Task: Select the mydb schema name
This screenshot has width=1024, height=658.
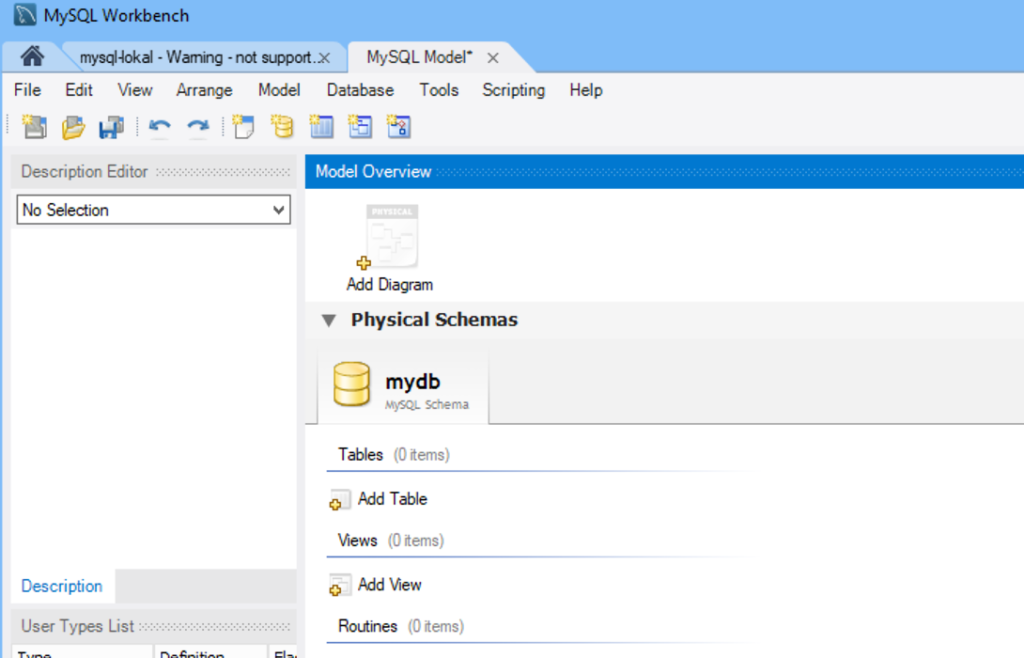Action: click(413, 382)
